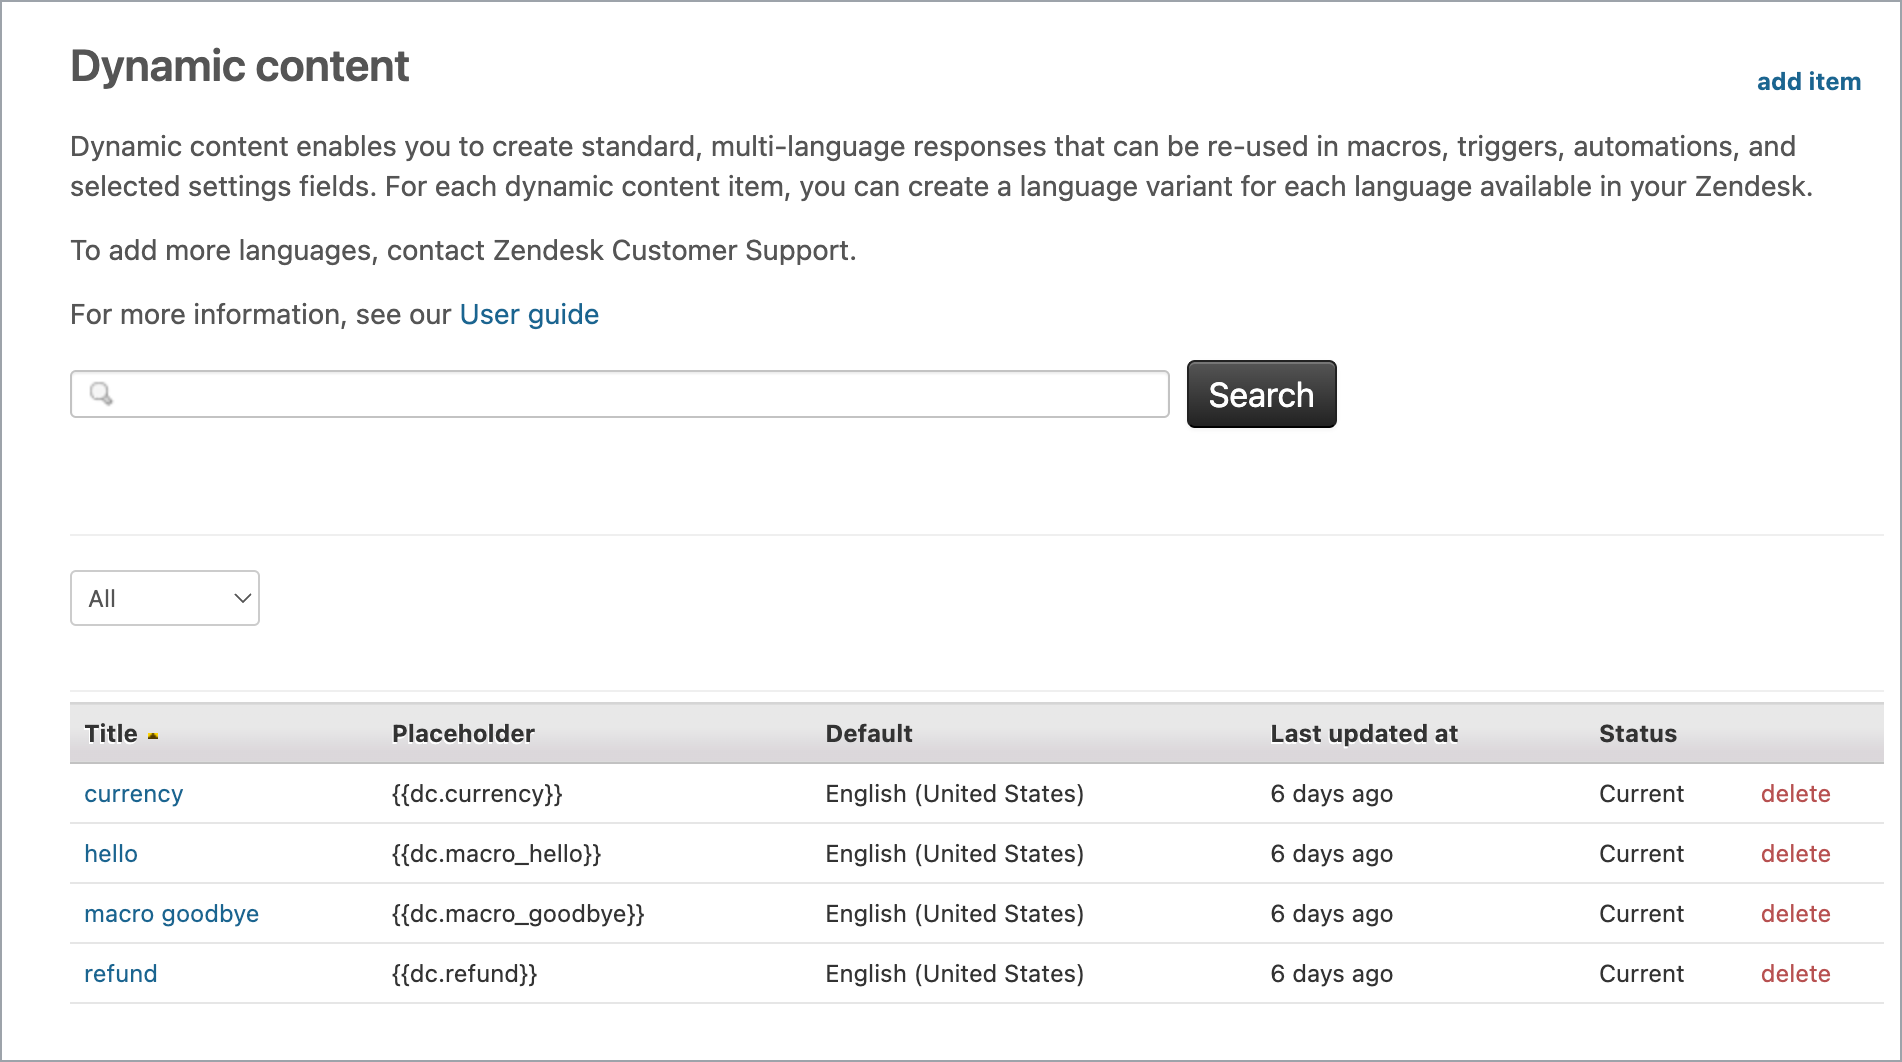Click English (United States) in currency row
The width and height of the screenshot is (1902, 1062).
955,794
